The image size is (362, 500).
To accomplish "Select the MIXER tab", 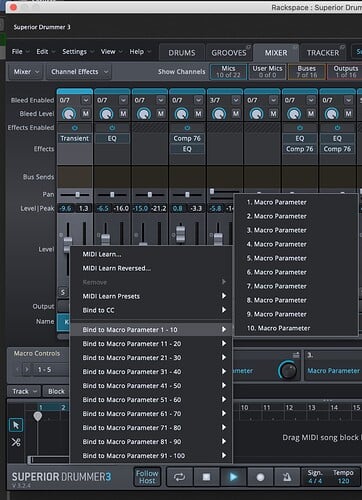I will [x=276, y=53].
